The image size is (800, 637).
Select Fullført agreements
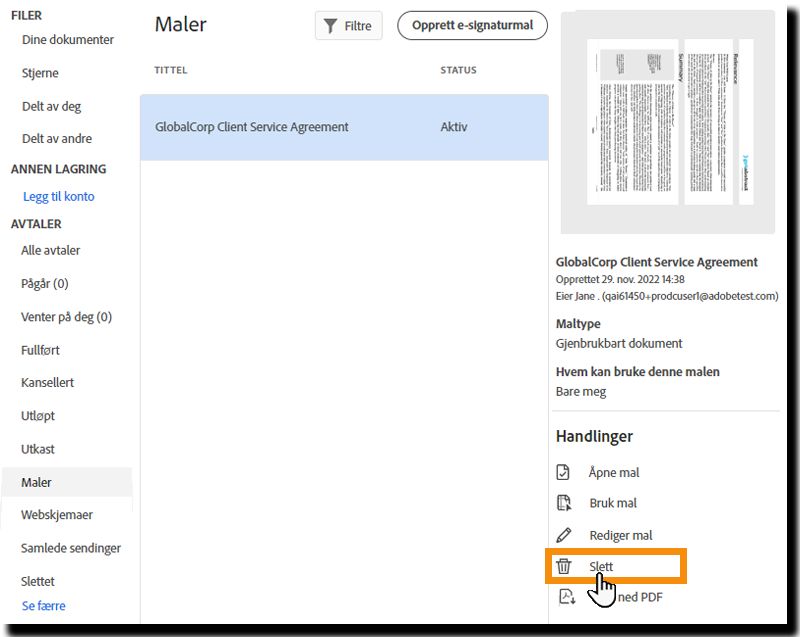[40, 350]
